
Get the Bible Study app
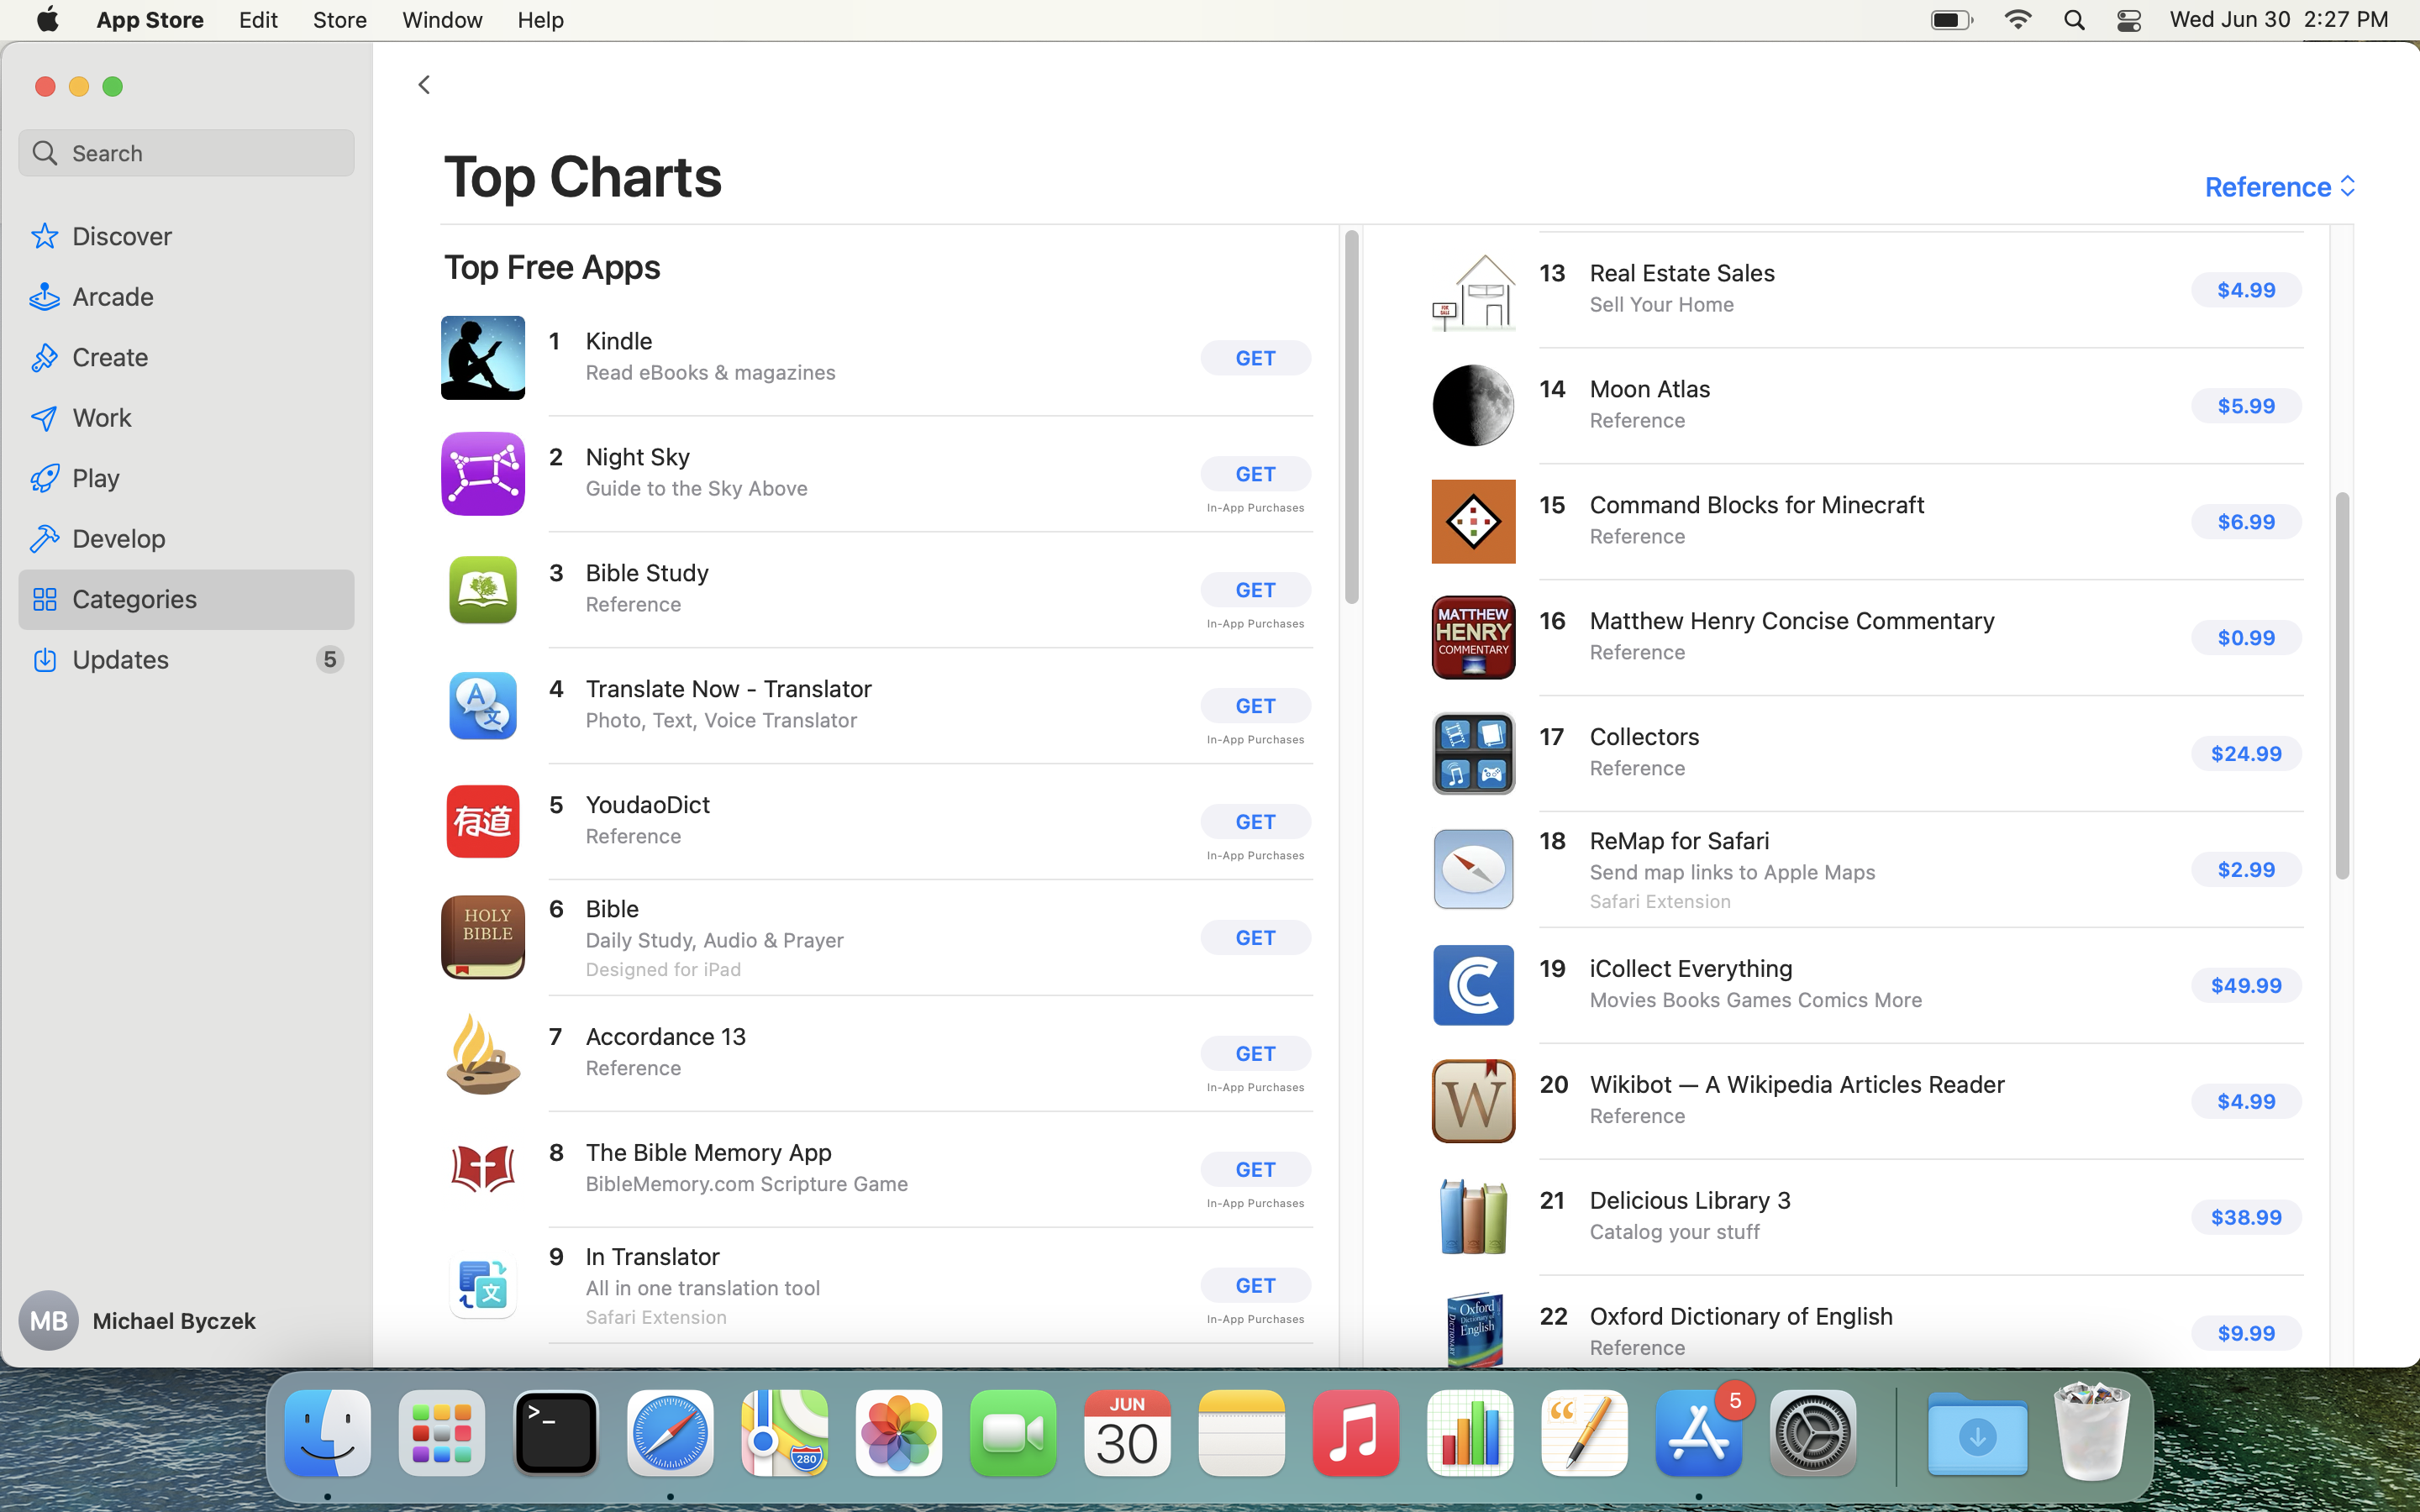[1255, 590]
